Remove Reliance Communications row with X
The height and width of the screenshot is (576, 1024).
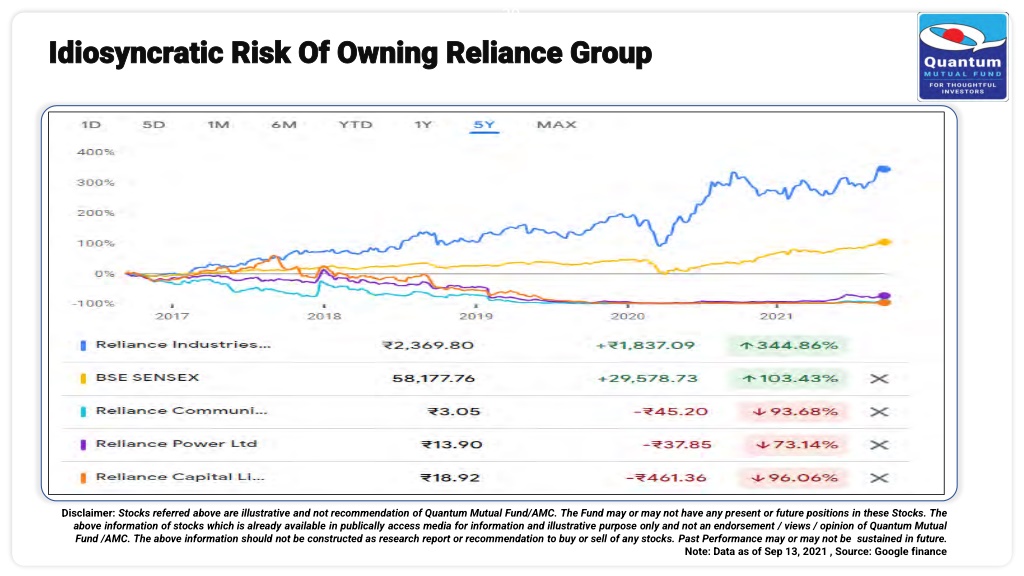[x=879, y=412]
